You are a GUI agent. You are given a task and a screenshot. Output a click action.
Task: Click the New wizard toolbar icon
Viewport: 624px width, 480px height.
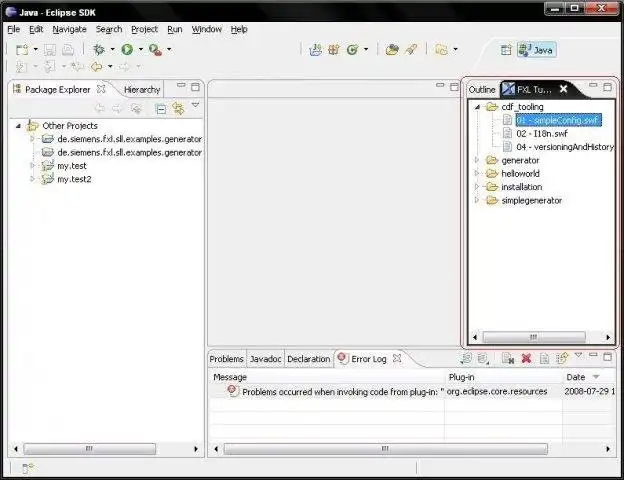(x=22, y=50)
